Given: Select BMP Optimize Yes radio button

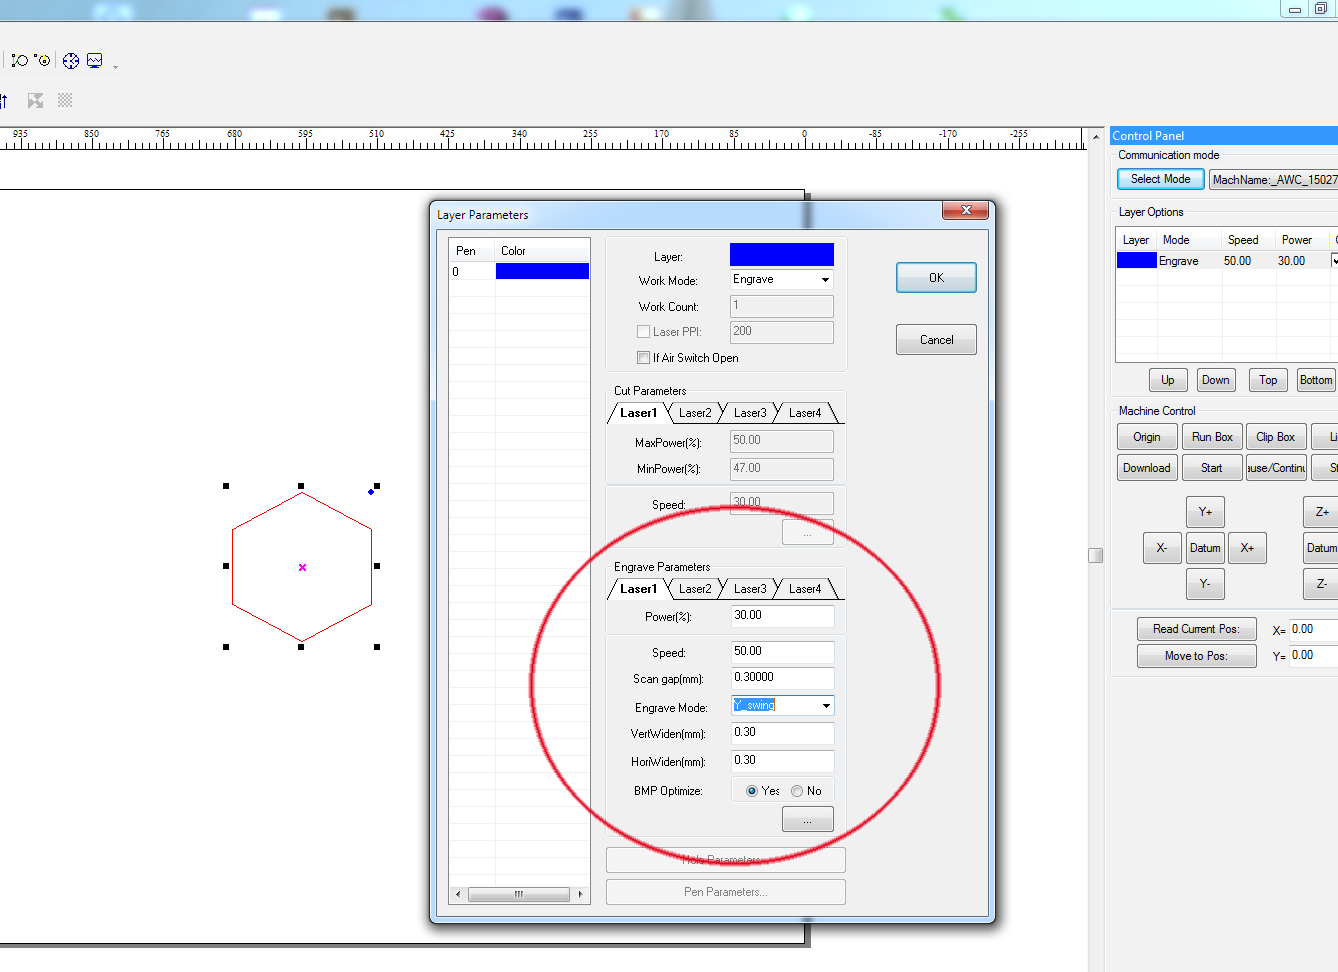Looking at the screenshot, I should pyautogui.click(x=752, y=791).
